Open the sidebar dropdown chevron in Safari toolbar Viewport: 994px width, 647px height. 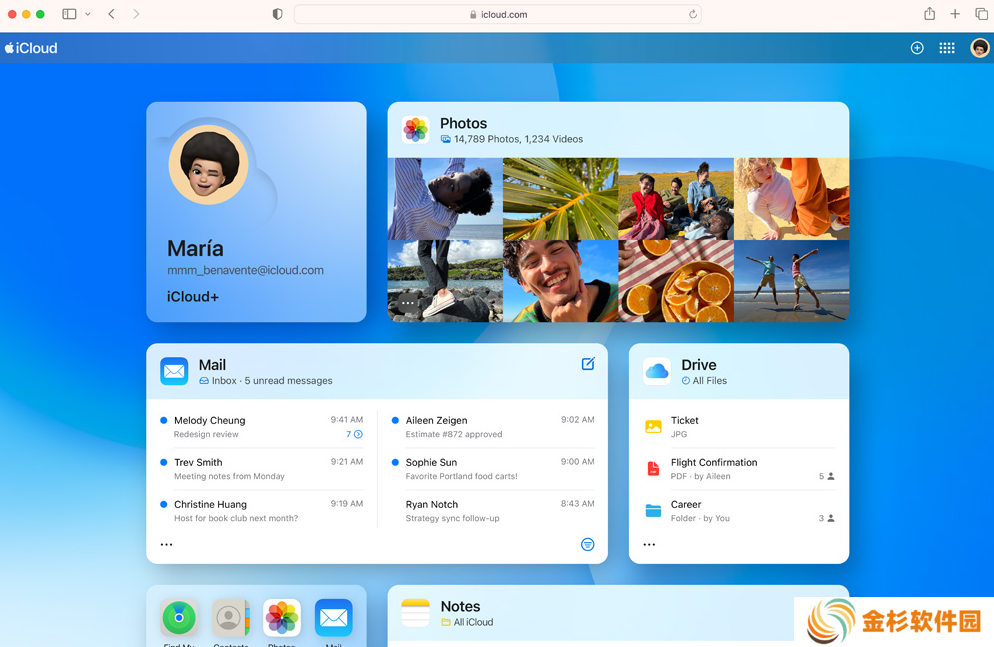(87, 14)
